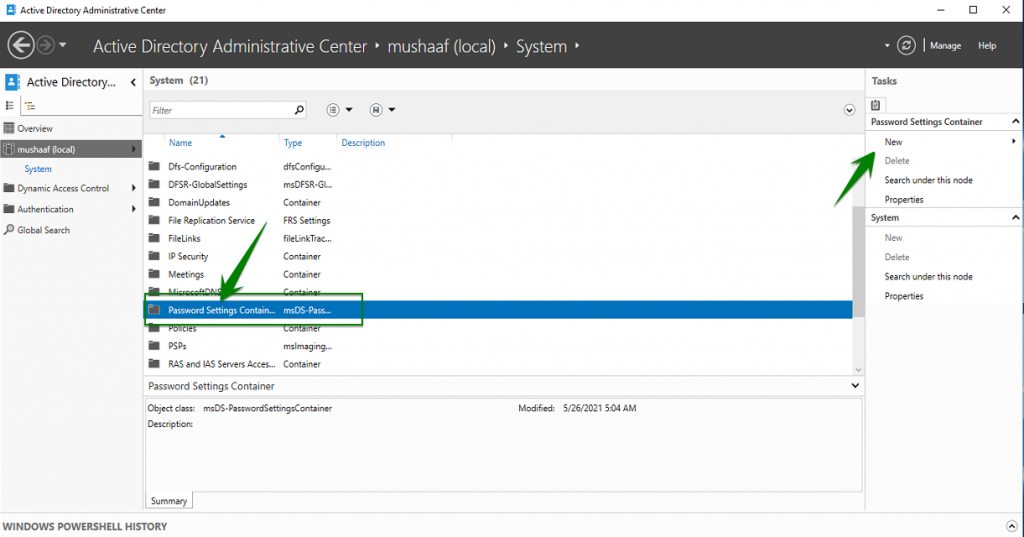Click PSPs folder icon
The height and width of the screenshot is (537, 1024).
coord(154,346)
